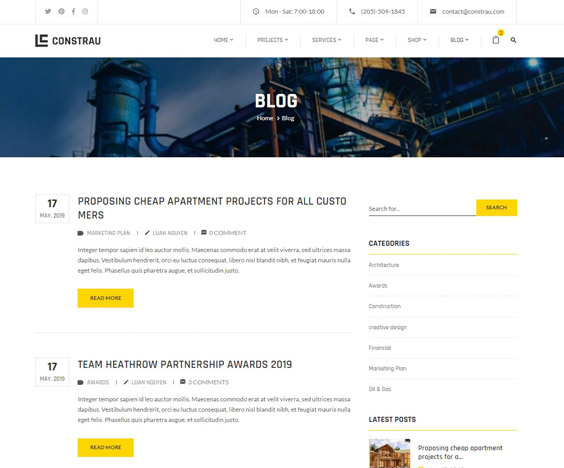The image size is (564, 468).
Task: Open the Instagram social link icon
Action: (85, 11)
